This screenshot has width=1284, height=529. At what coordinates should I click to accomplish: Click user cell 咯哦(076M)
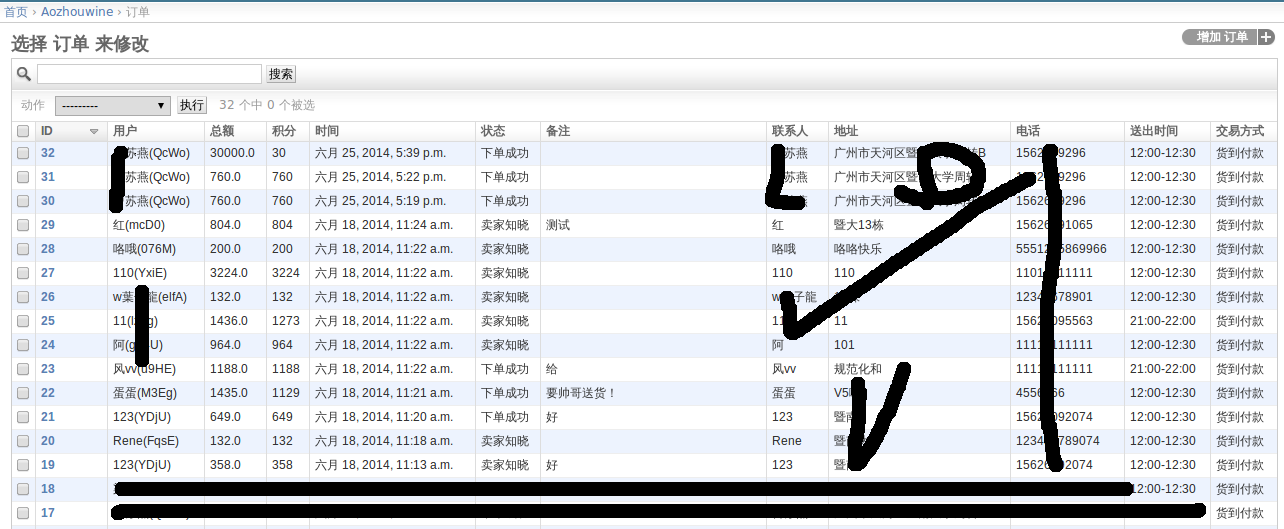(x=145, y=249)
